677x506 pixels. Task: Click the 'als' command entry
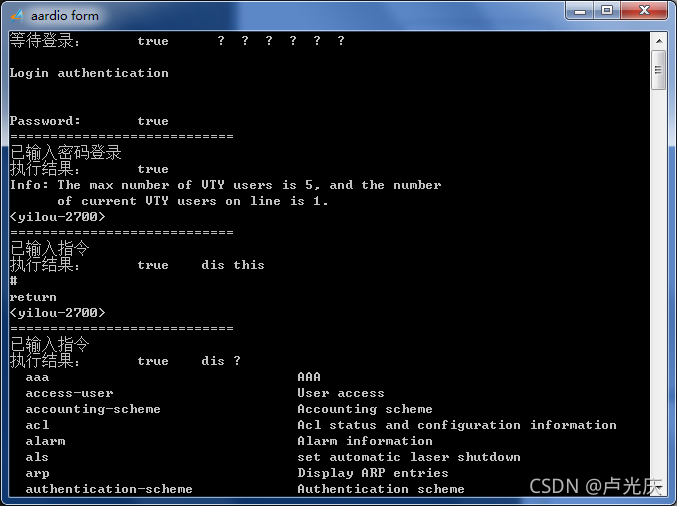[37, 457]
